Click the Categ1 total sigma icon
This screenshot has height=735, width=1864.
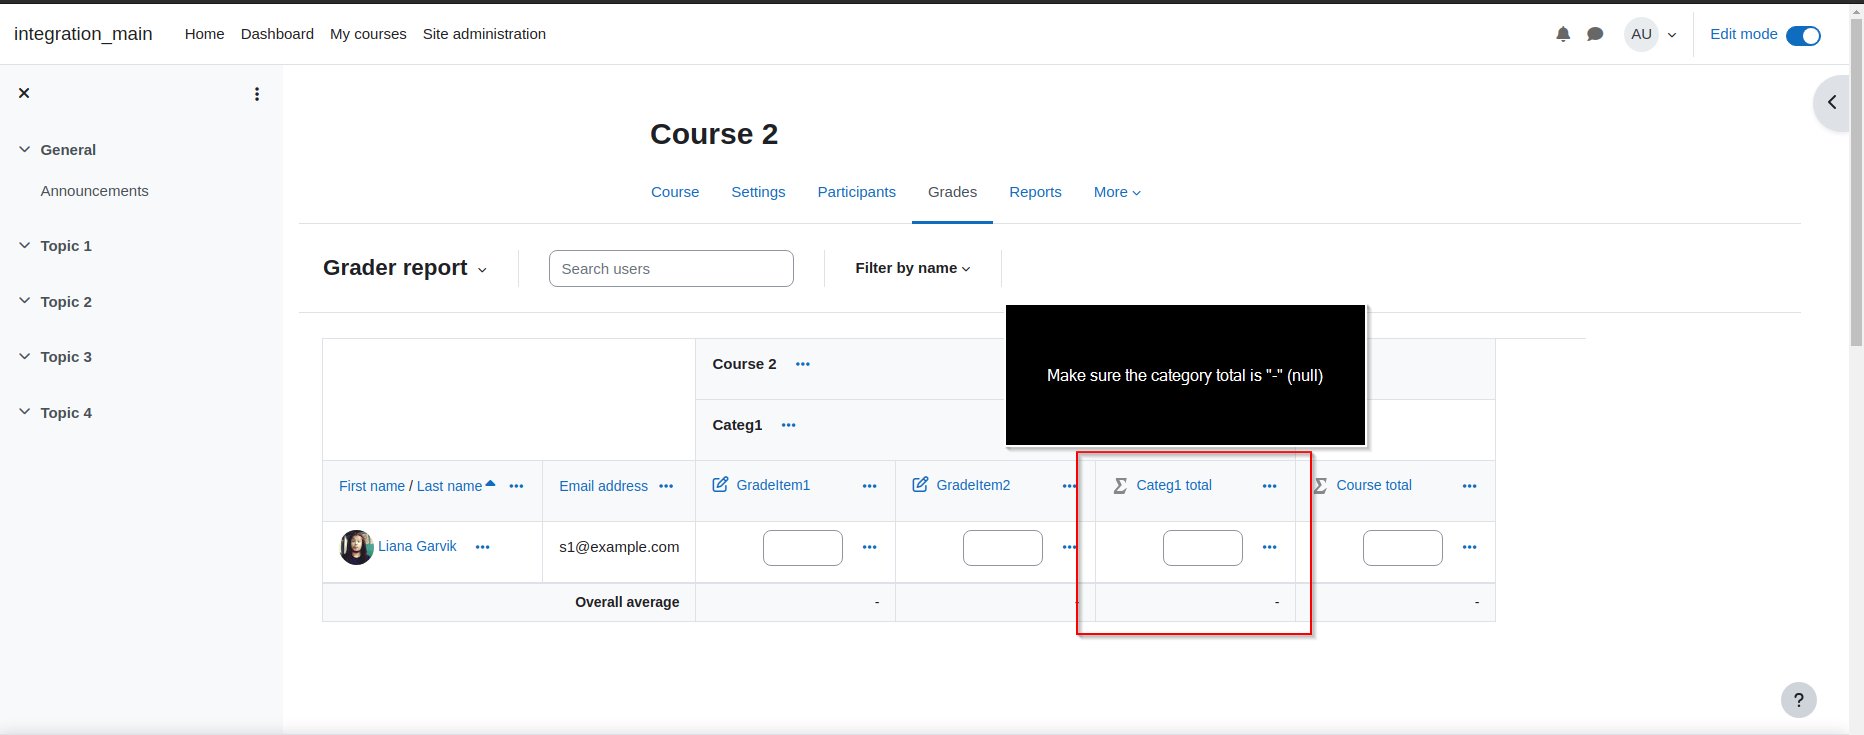pos(1120,485)
